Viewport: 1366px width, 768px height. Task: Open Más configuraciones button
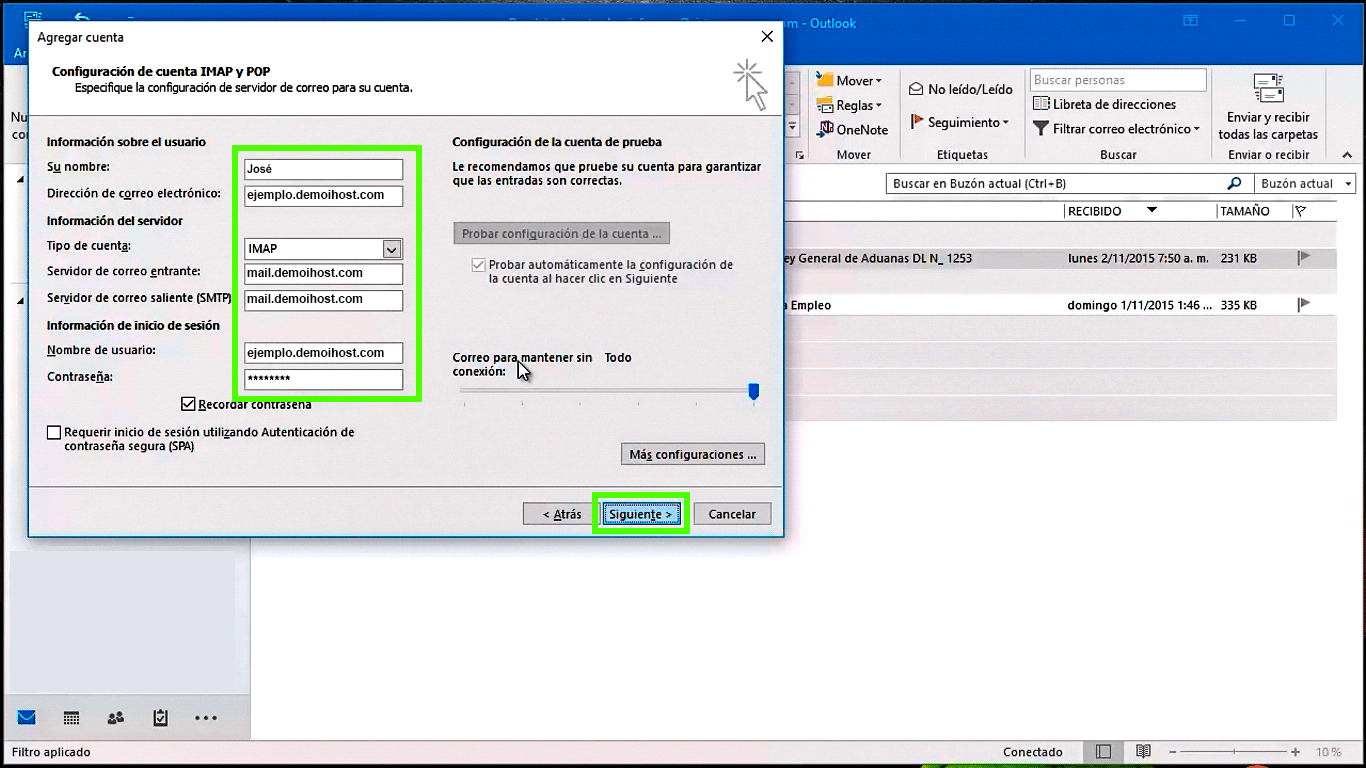(x=693, y=454)
